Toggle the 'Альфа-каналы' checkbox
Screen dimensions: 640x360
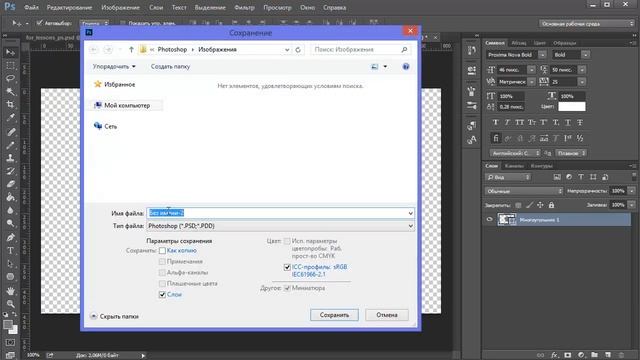pyautogui.click(x=162, y=272)
